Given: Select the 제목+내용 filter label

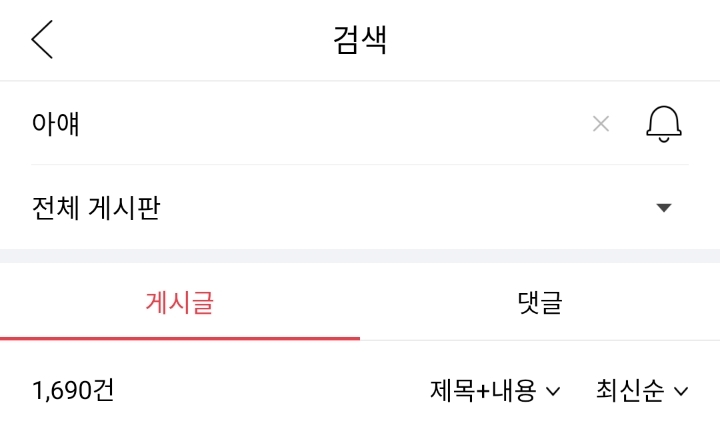Looking at the screenshot, I should [x=483, y=390].
